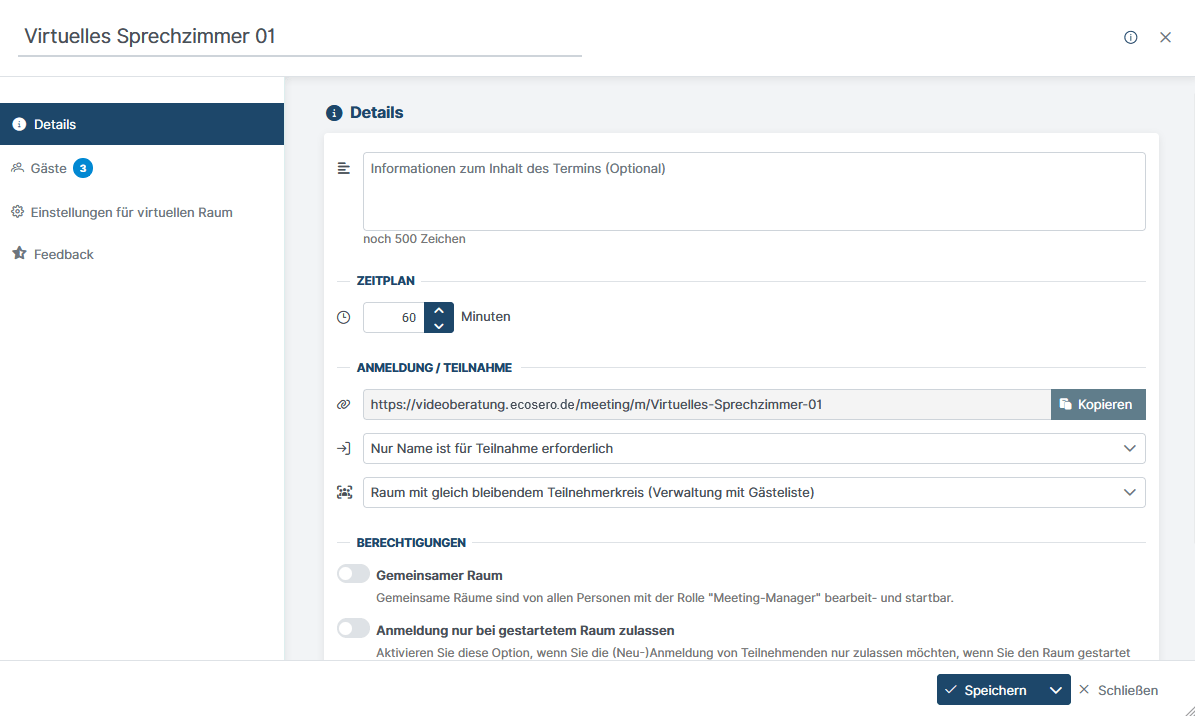The image size is (1195, 716).
Task: Copy the meeting link using Kopieren
Action: point(1098,404)
